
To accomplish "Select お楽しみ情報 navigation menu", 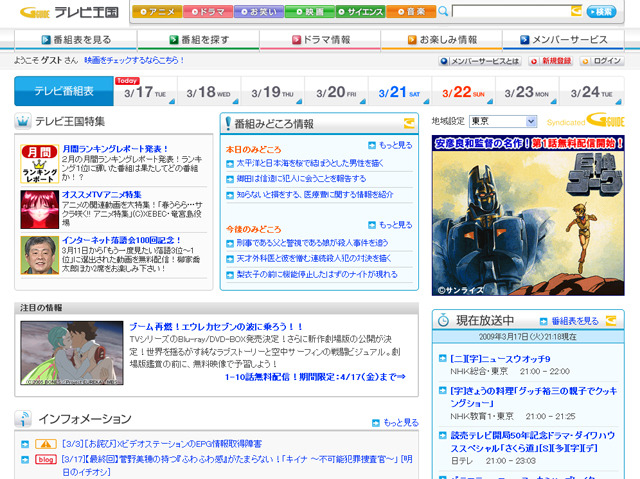I will [x=442, y=40].
